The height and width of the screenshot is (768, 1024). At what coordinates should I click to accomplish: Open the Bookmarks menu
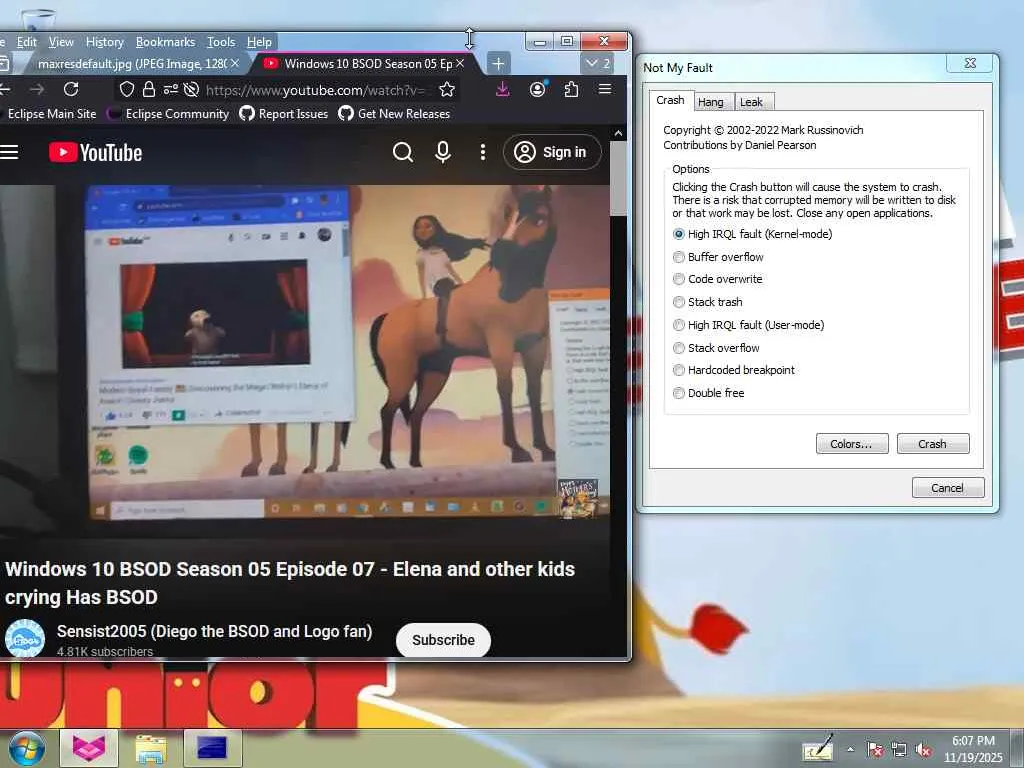165,42
